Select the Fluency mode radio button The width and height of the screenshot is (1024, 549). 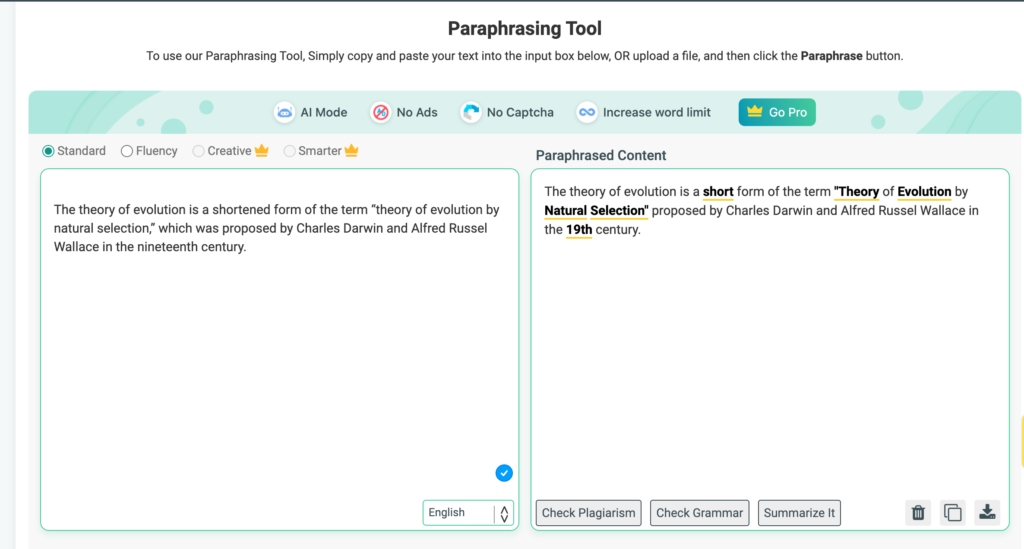127,151
